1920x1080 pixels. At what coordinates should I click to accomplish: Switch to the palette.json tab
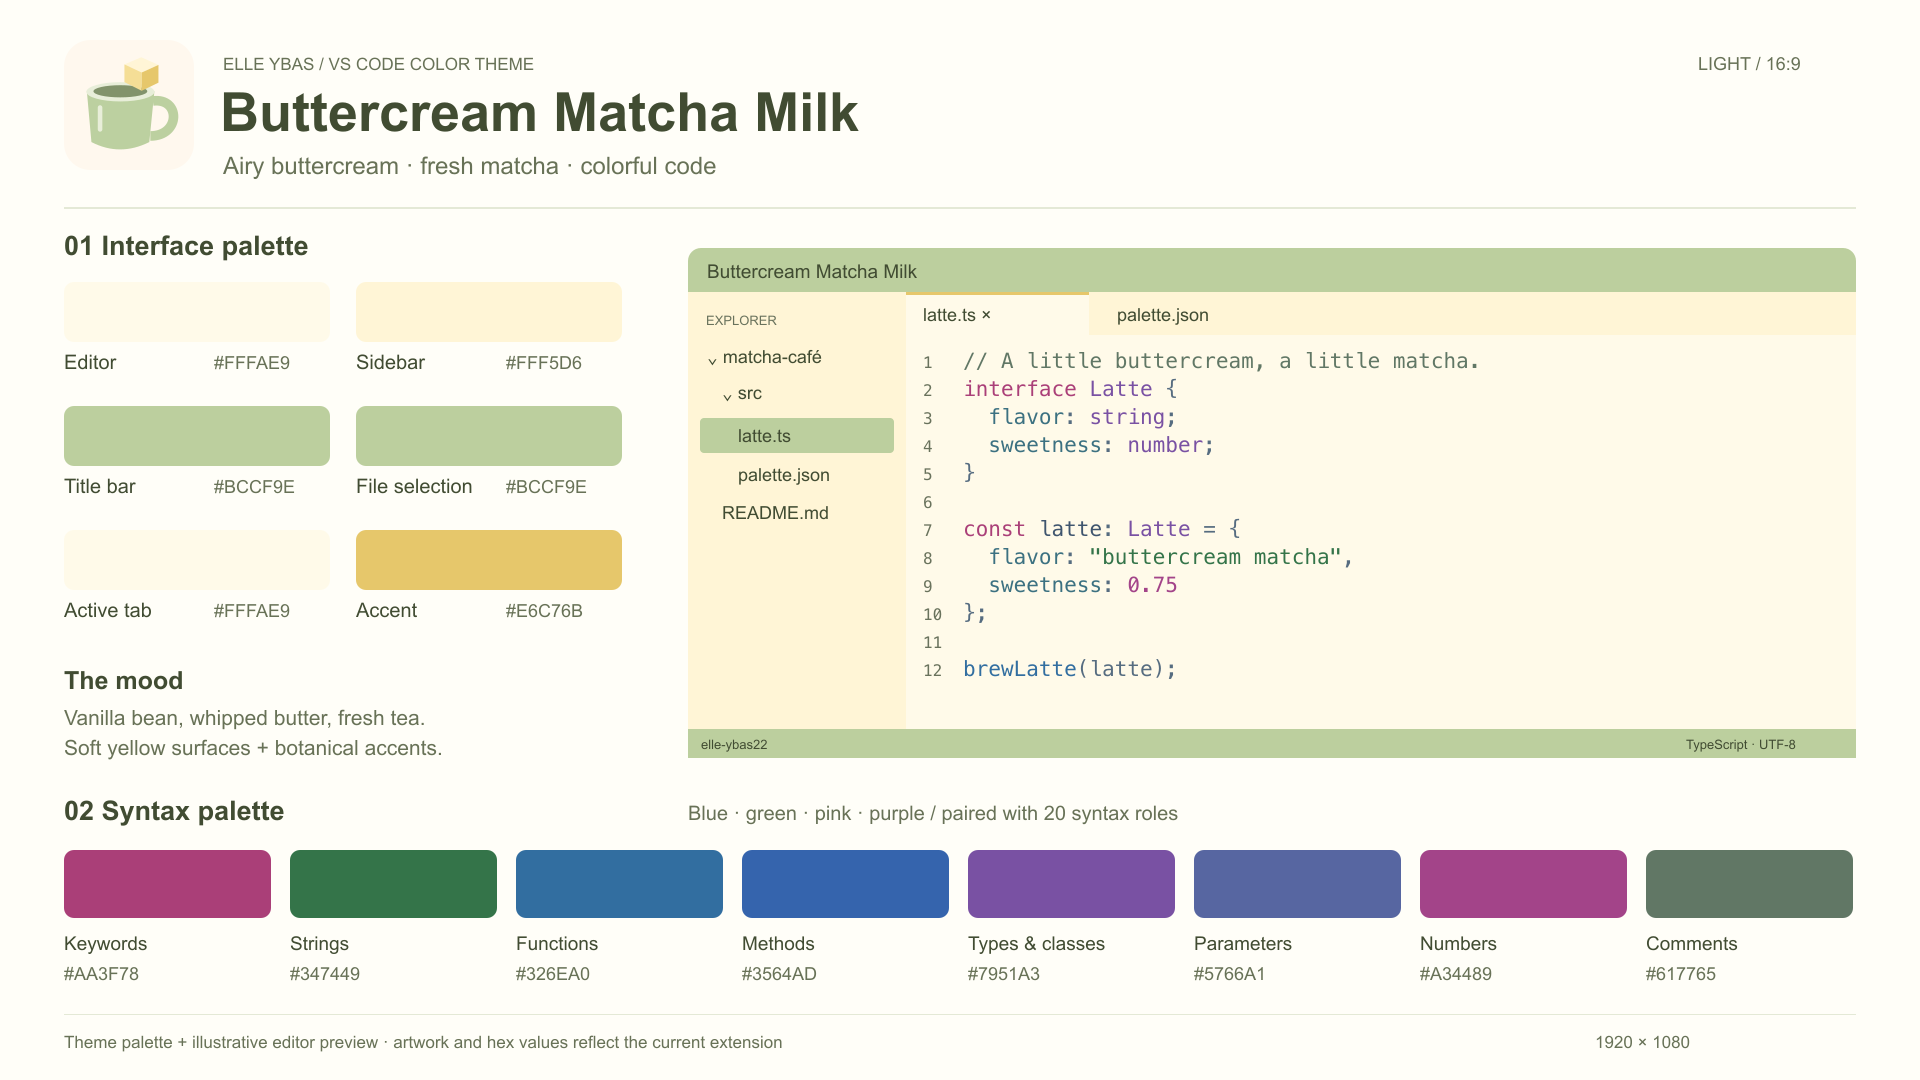[1162, 315]
